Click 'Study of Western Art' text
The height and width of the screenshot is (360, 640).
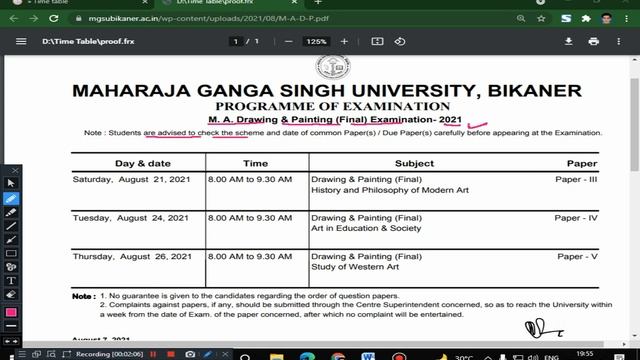[x=355, y=267]
